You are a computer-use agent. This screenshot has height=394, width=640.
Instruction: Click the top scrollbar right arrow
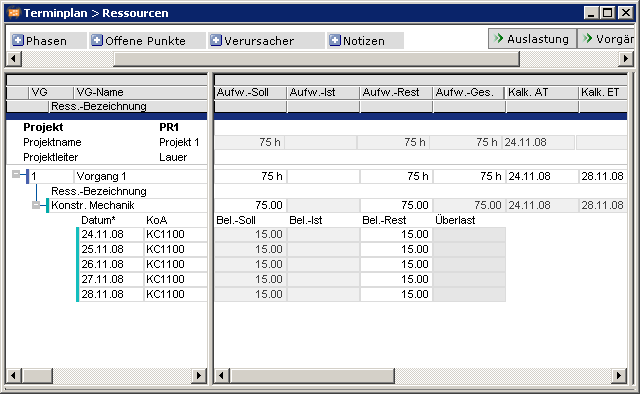coord(626,59)
